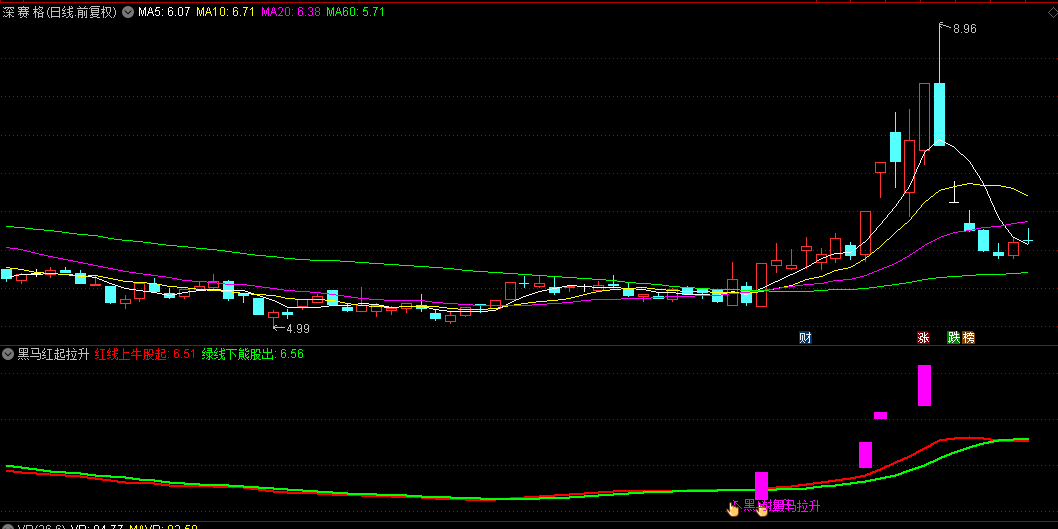Click the tall cyan candle under 8.96

[939, 114]
